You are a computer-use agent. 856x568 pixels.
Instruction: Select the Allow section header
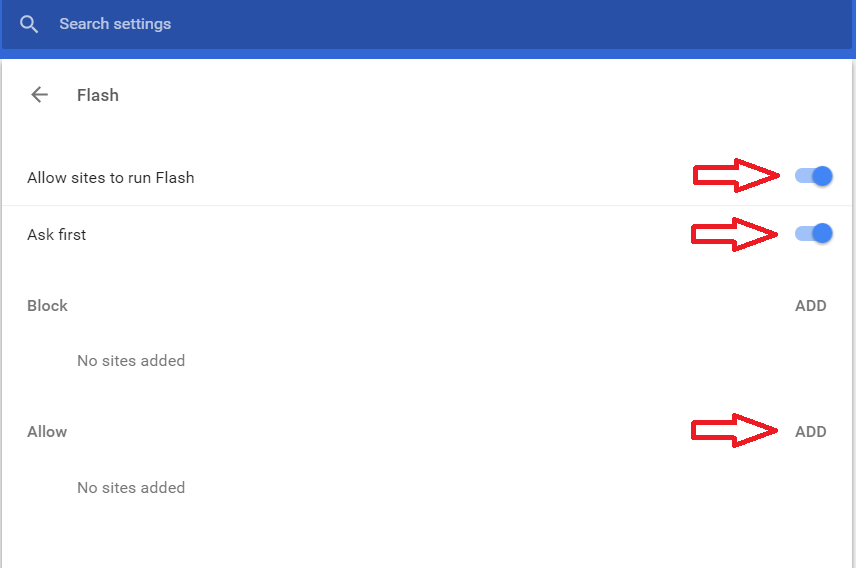click(47, 432)
